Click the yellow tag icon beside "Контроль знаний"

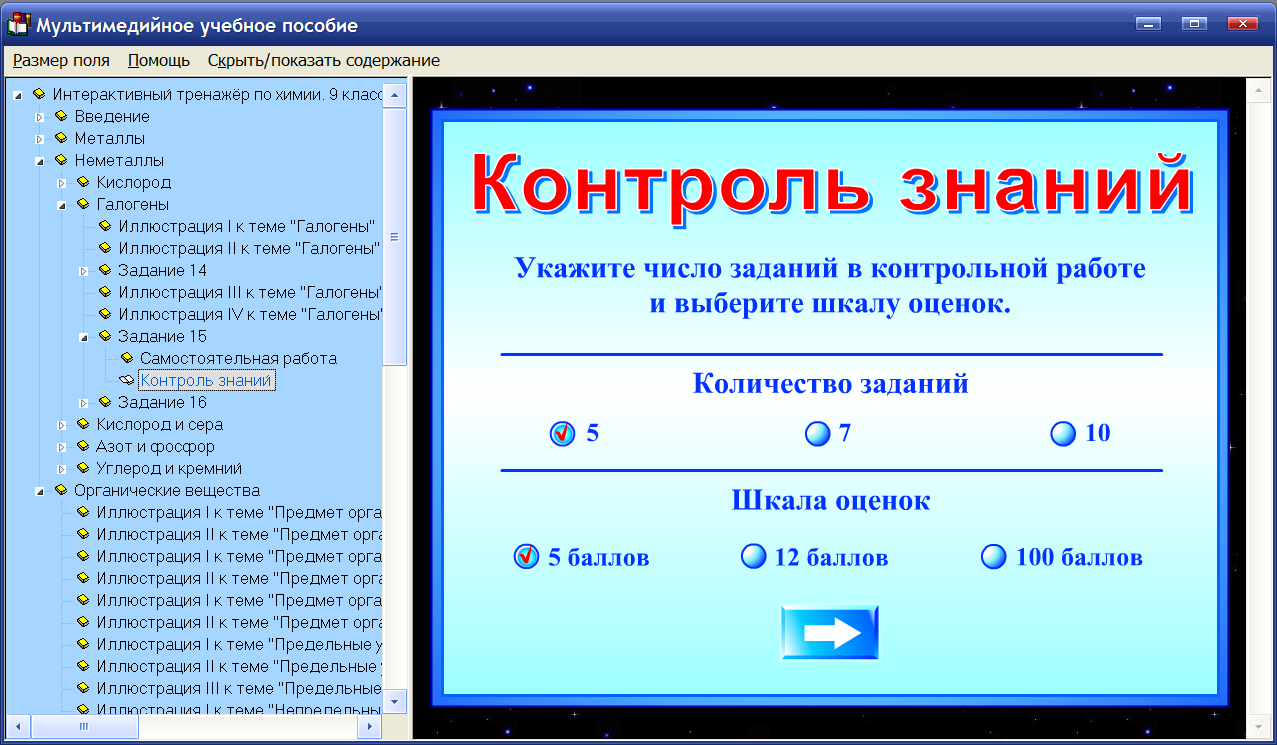[x=127, y=380]
